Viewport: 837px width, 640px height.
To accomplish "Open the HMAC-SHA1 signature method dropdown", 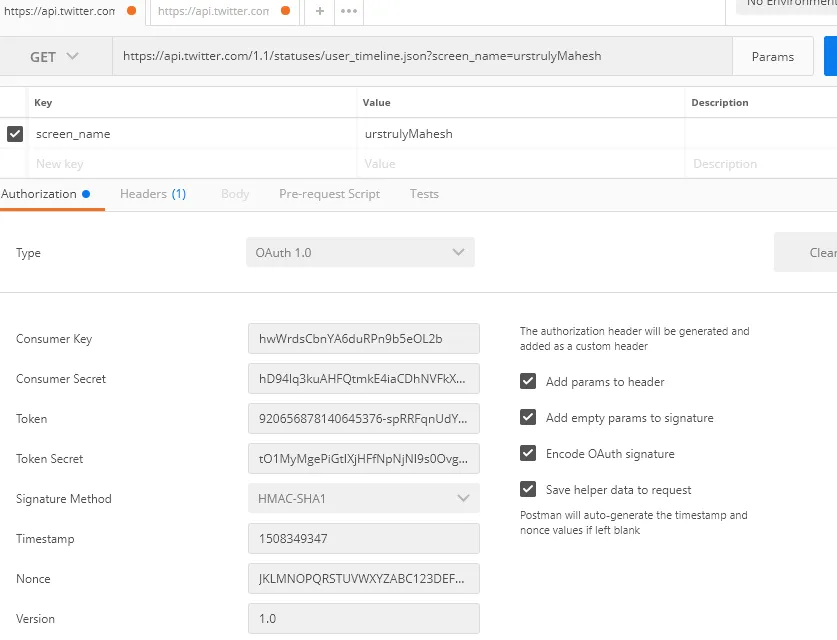I will click(363, 498).
